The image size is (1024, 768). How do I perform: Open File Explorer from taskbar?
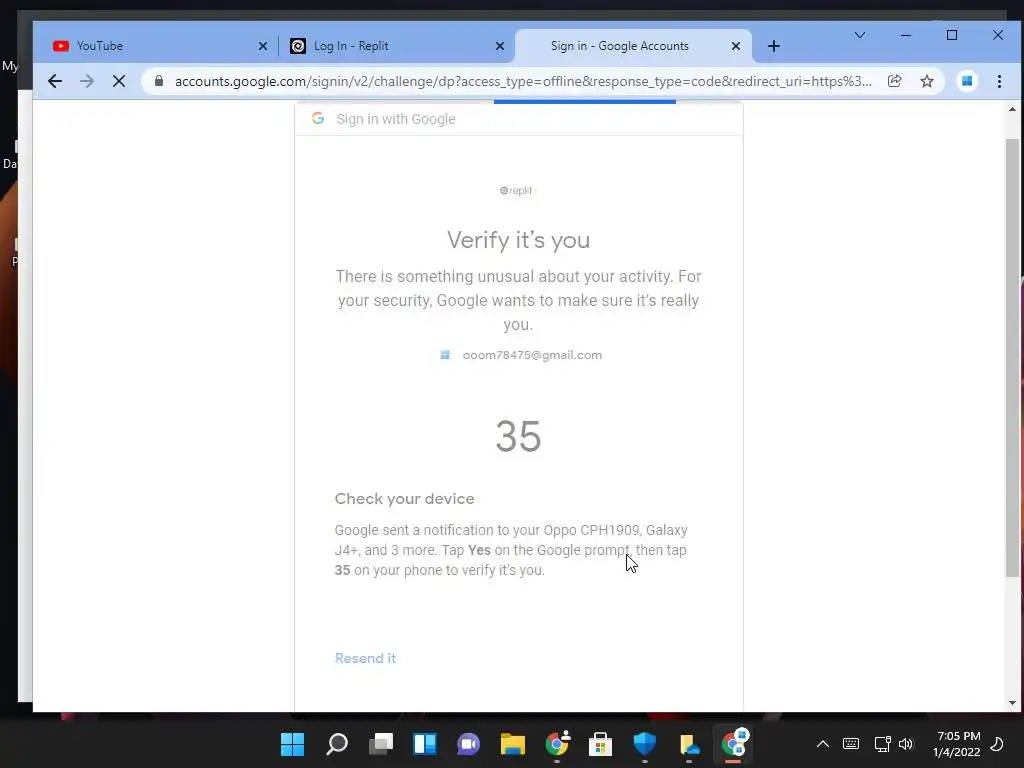(513, 744)
